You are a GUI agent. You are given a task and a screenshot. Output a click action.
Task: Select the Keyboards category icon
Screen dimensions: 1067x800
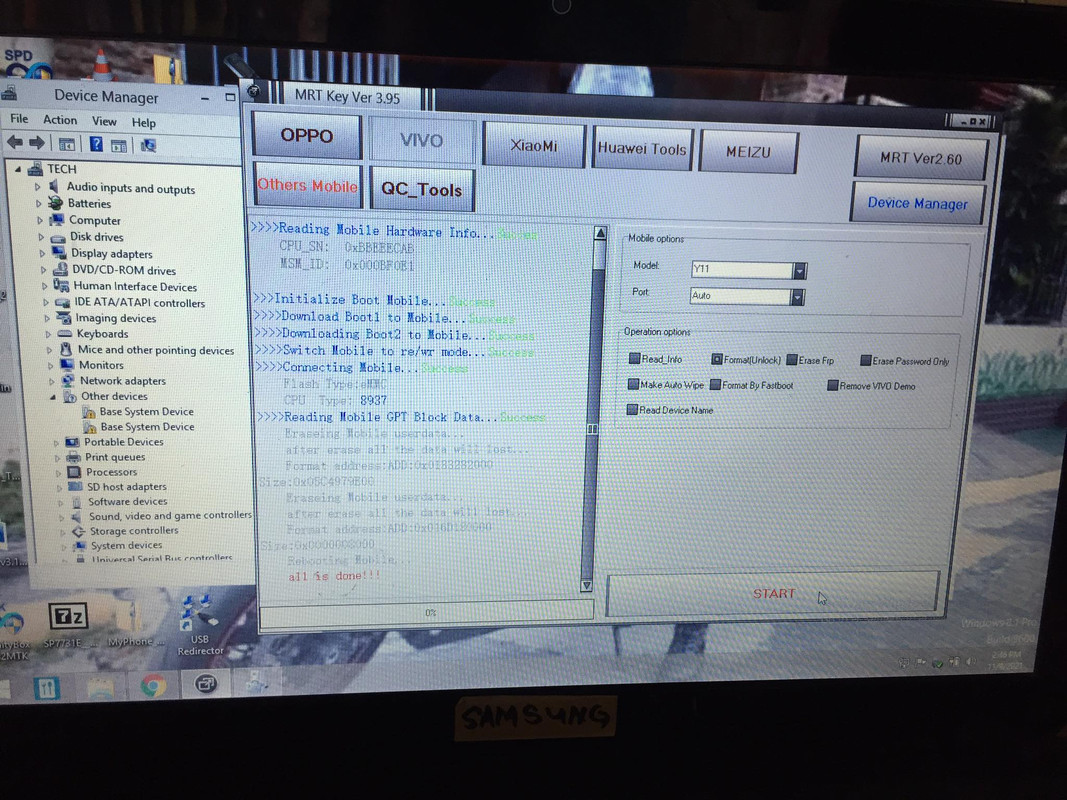tap(65, 333)
